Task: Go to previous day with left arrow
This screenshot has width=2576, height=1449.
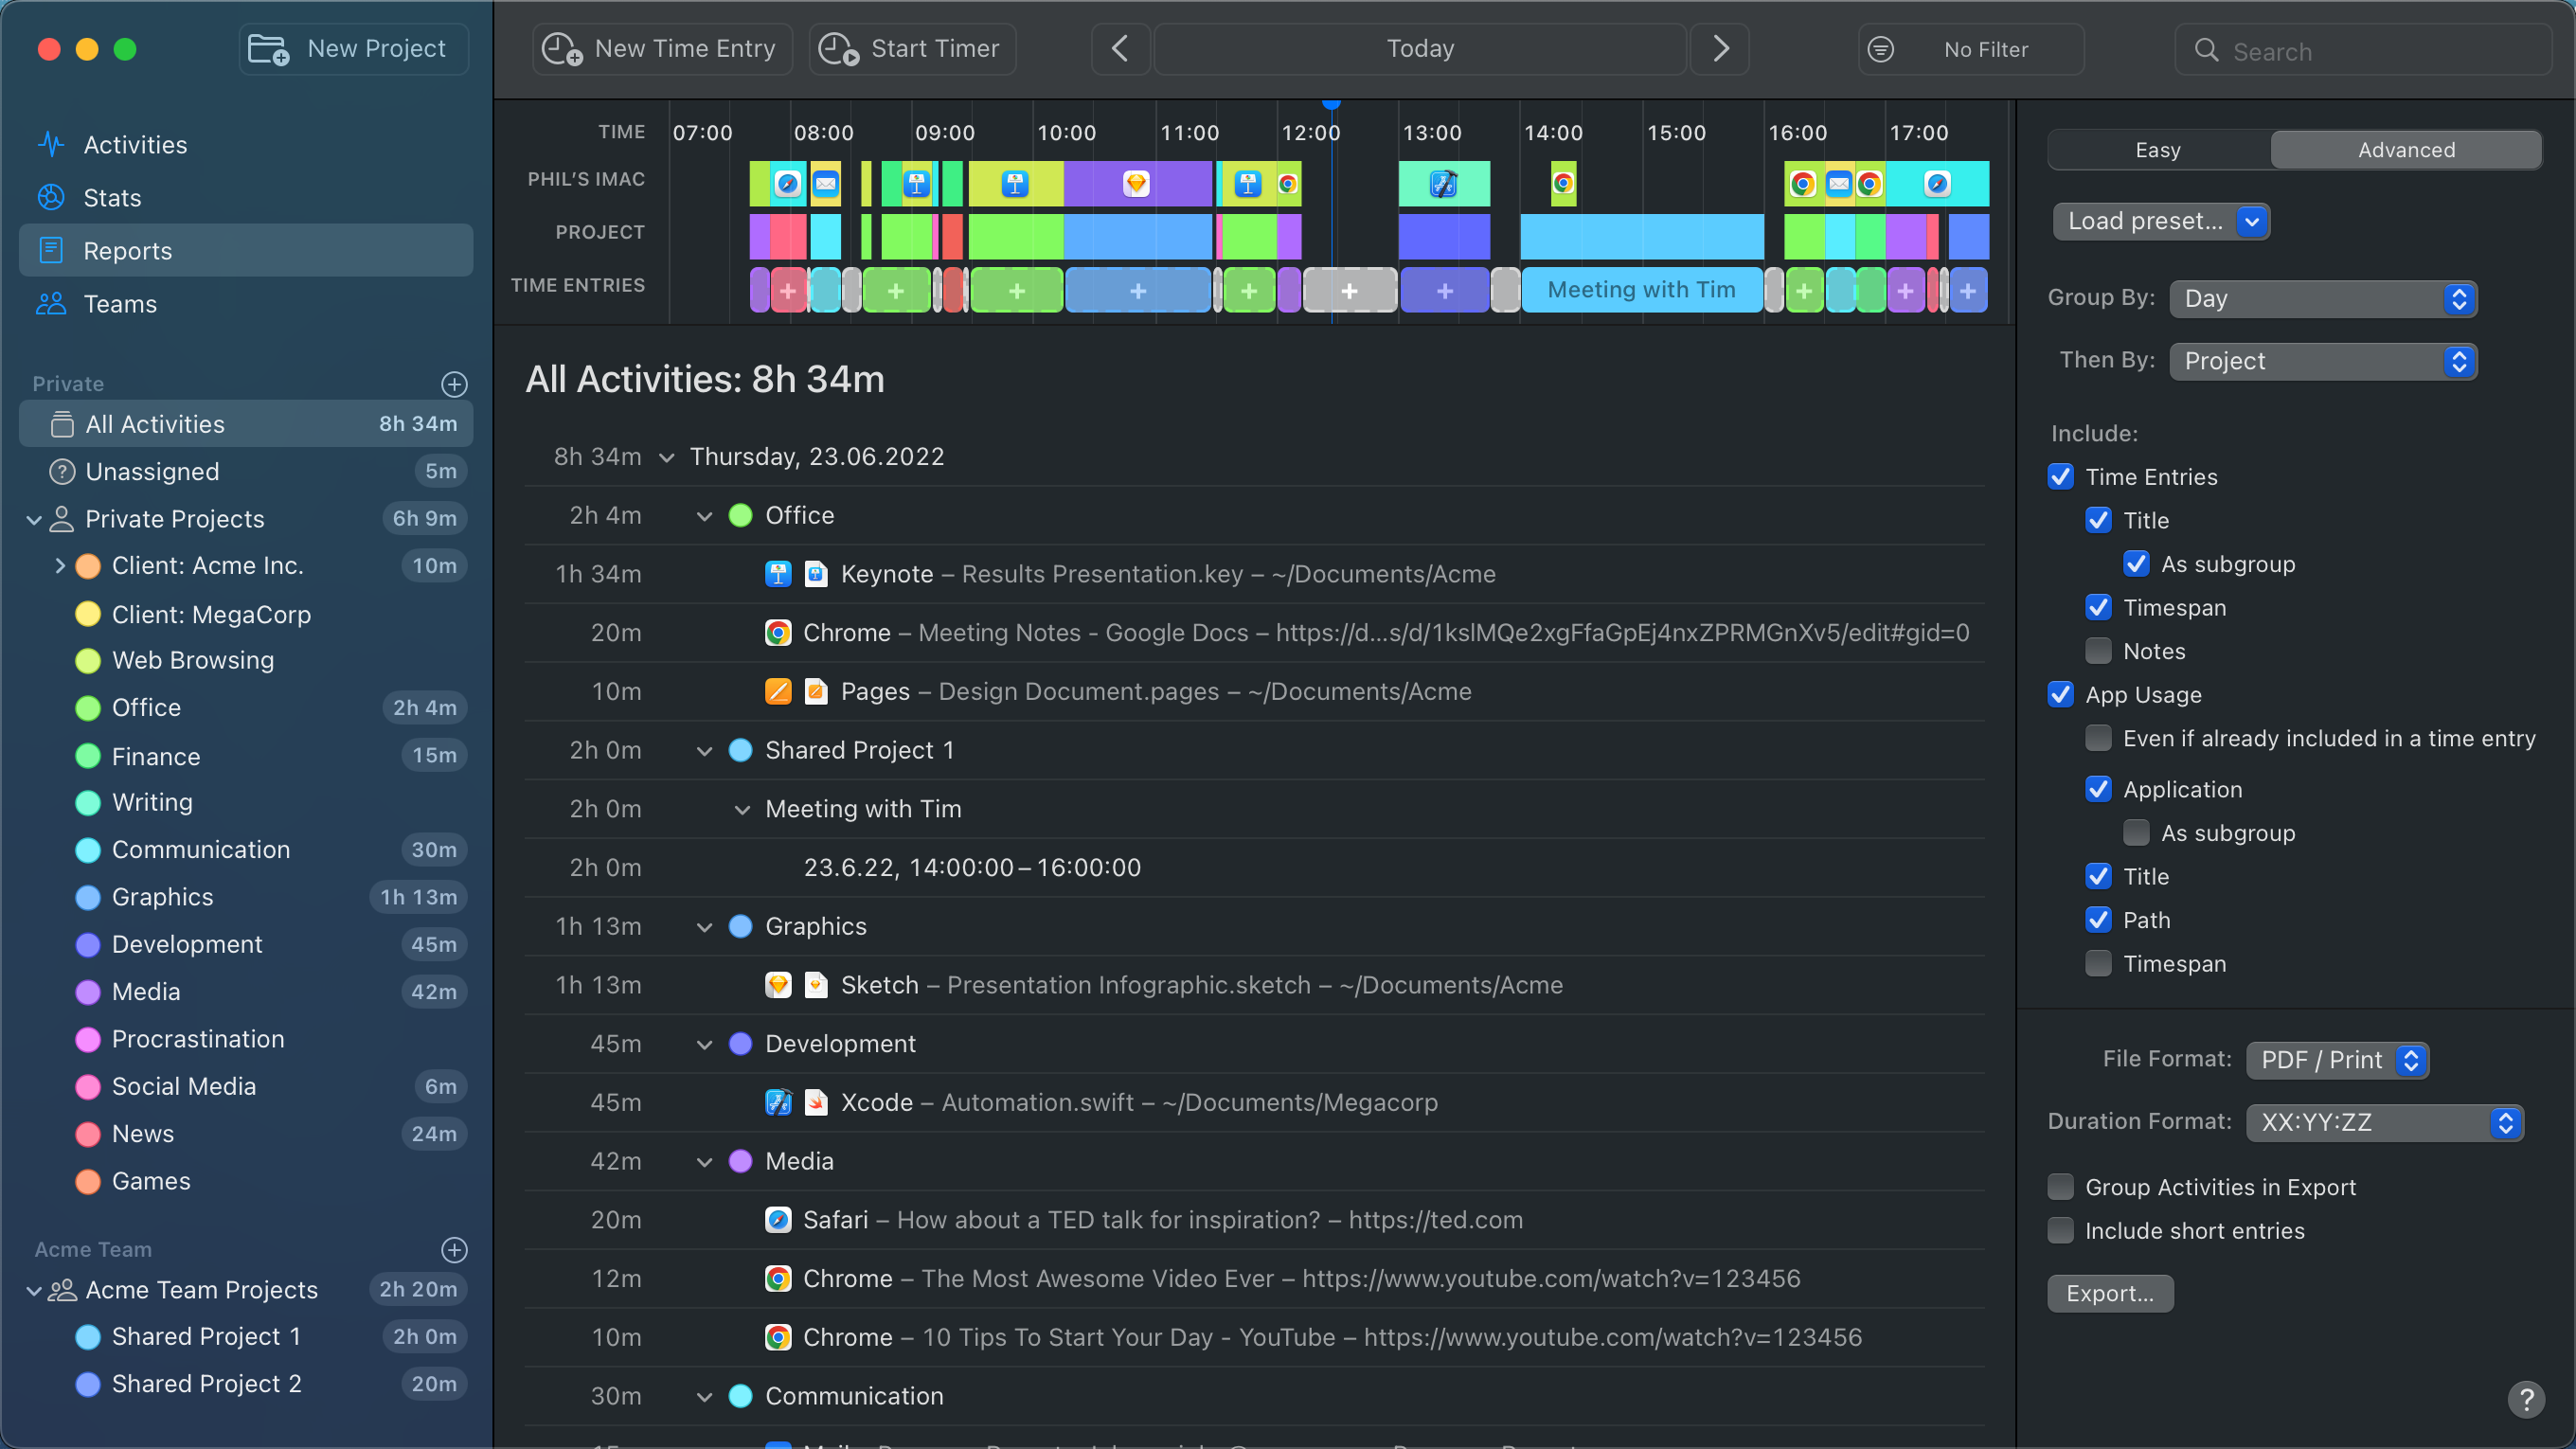Action: point(1120,49)
